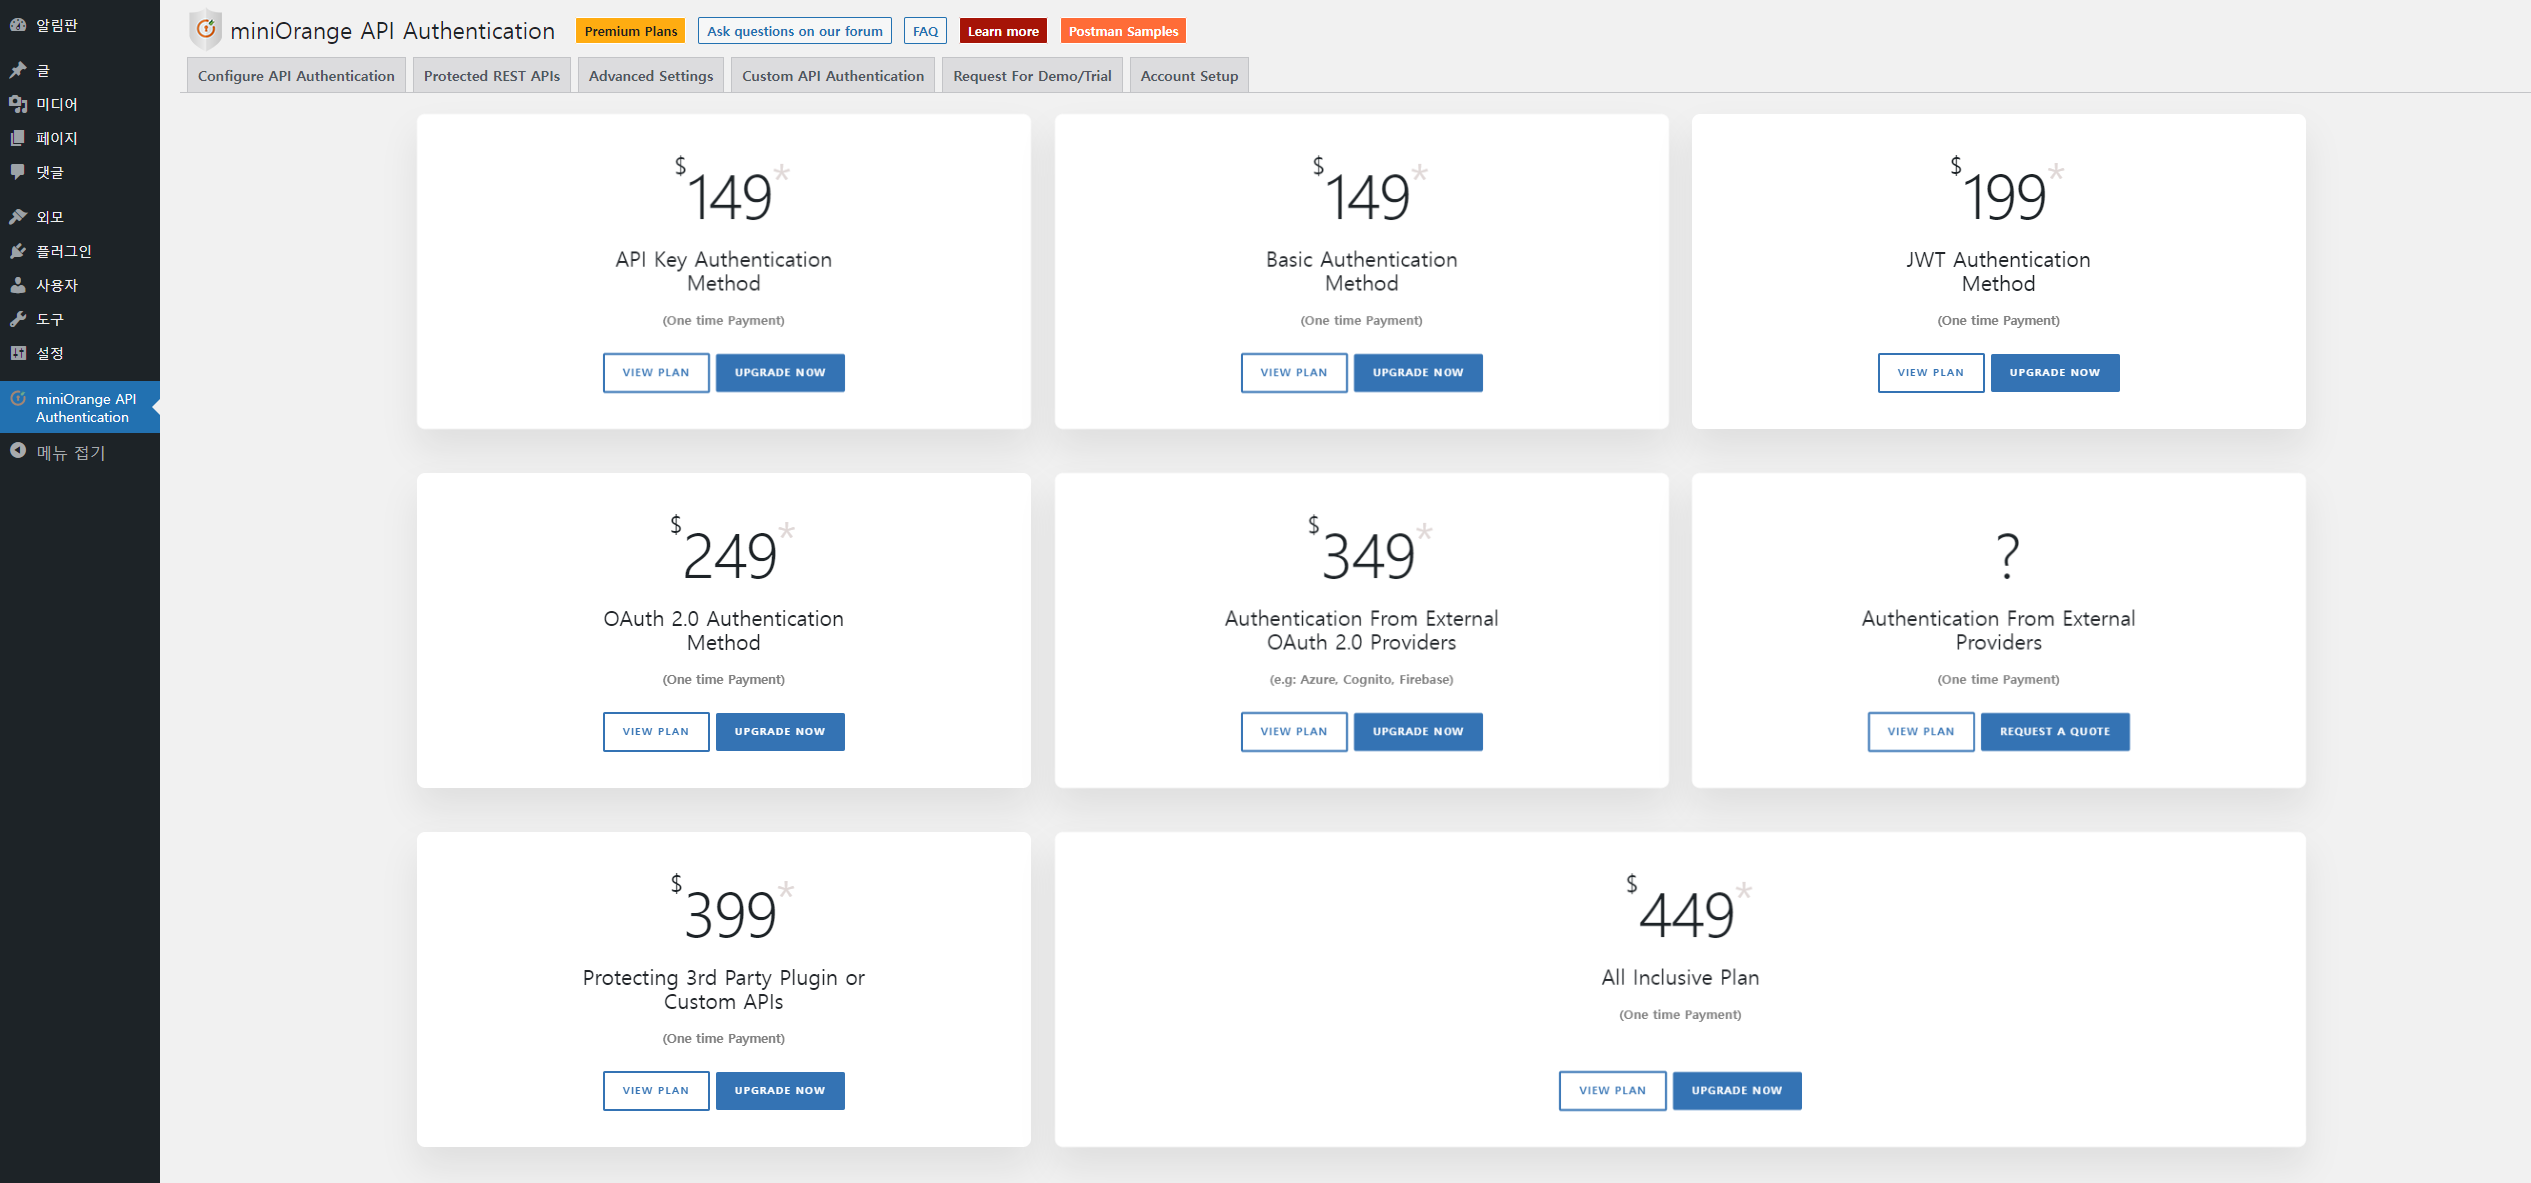Click the Comments bubble icon in the sidebar
The height and width of the screenshot is (1183, 2531).
pyautogui.click(x=18, y=172)
